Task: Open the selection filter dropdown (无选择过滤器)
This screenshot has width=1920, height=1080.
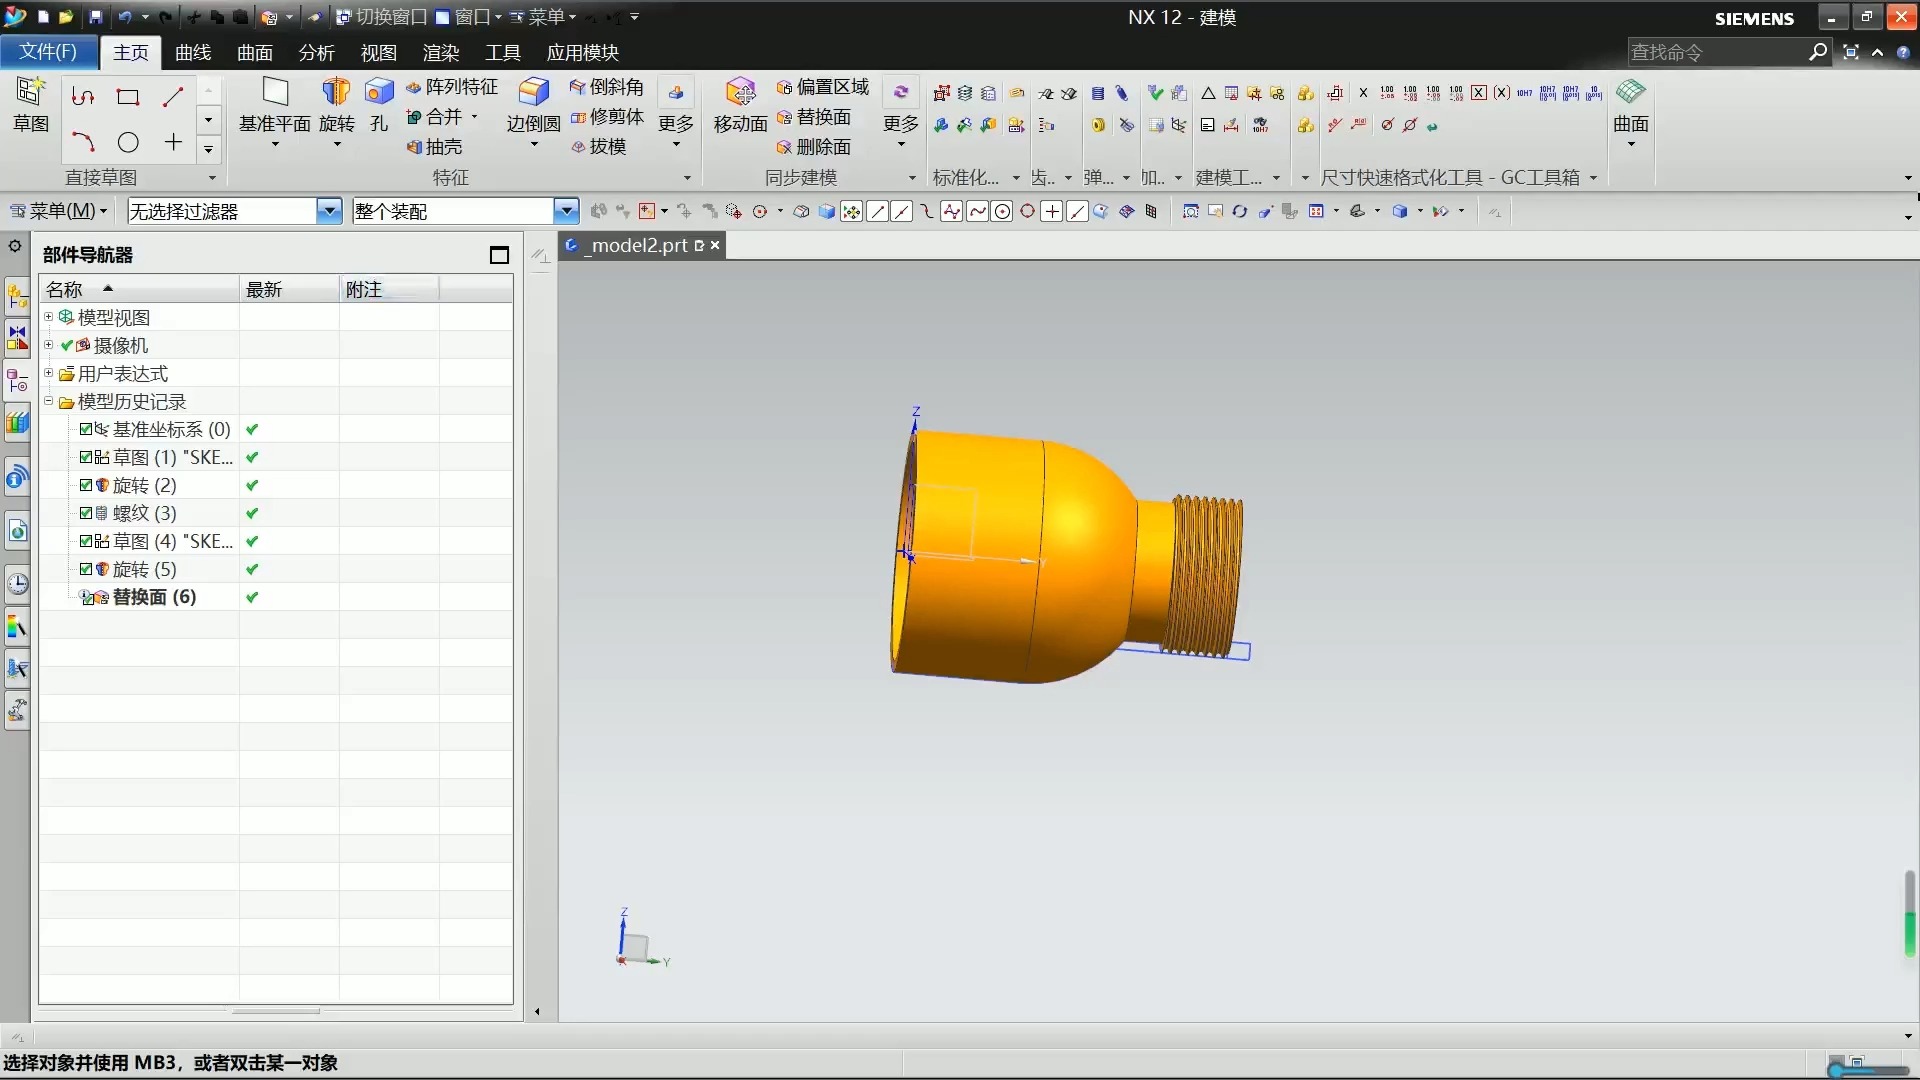Action: point(329,211)
